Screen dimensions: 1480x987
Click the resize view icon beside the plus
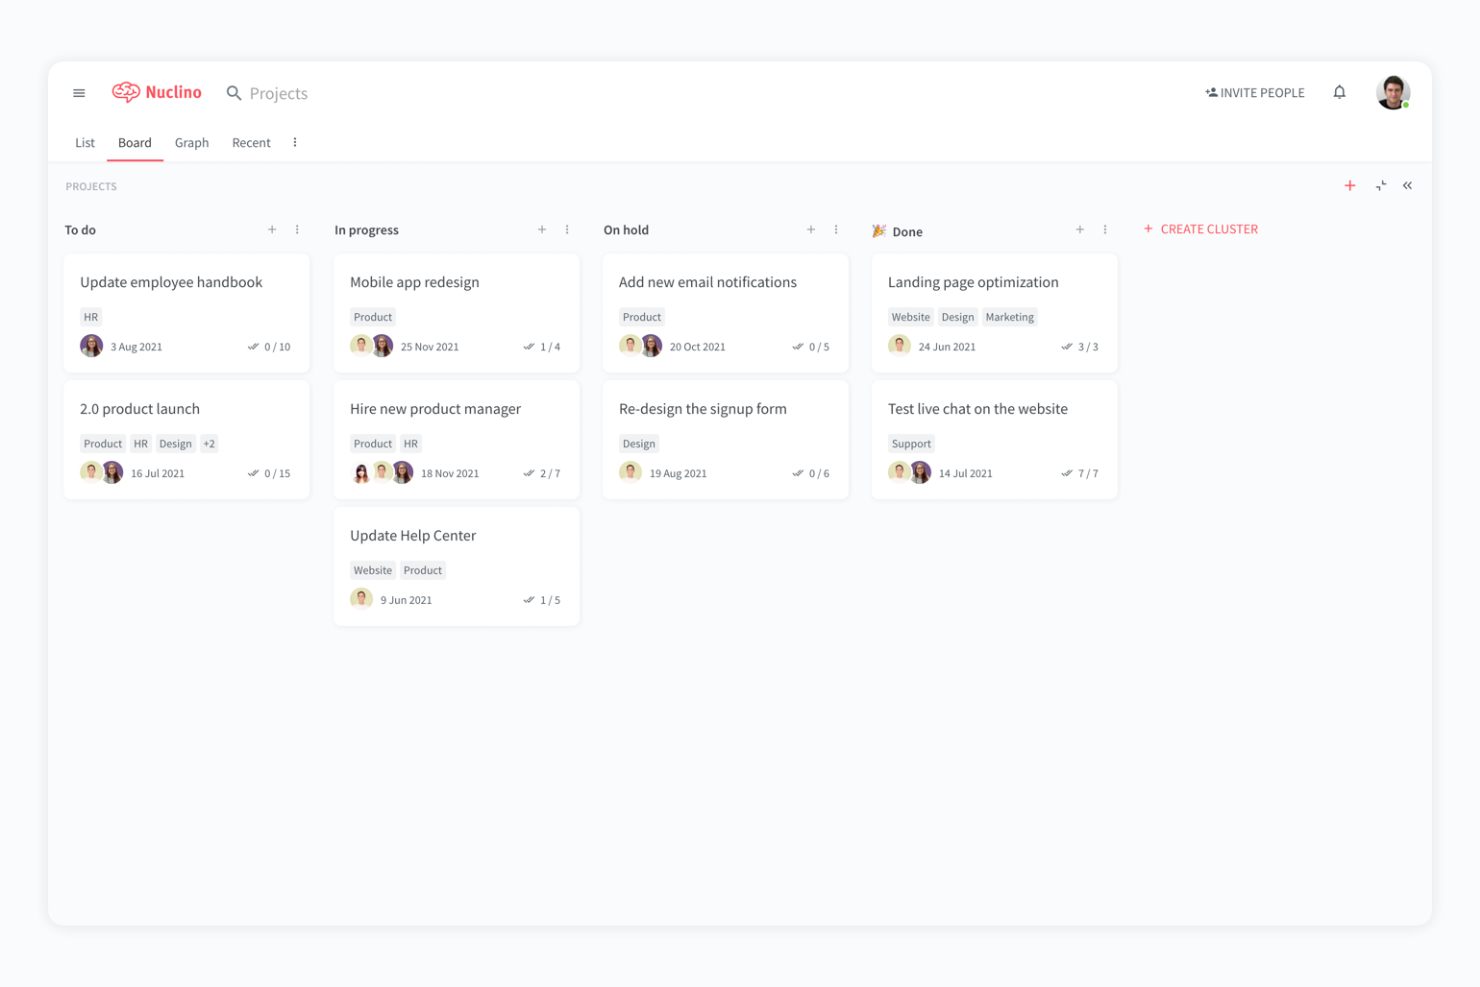point(1381,186)
